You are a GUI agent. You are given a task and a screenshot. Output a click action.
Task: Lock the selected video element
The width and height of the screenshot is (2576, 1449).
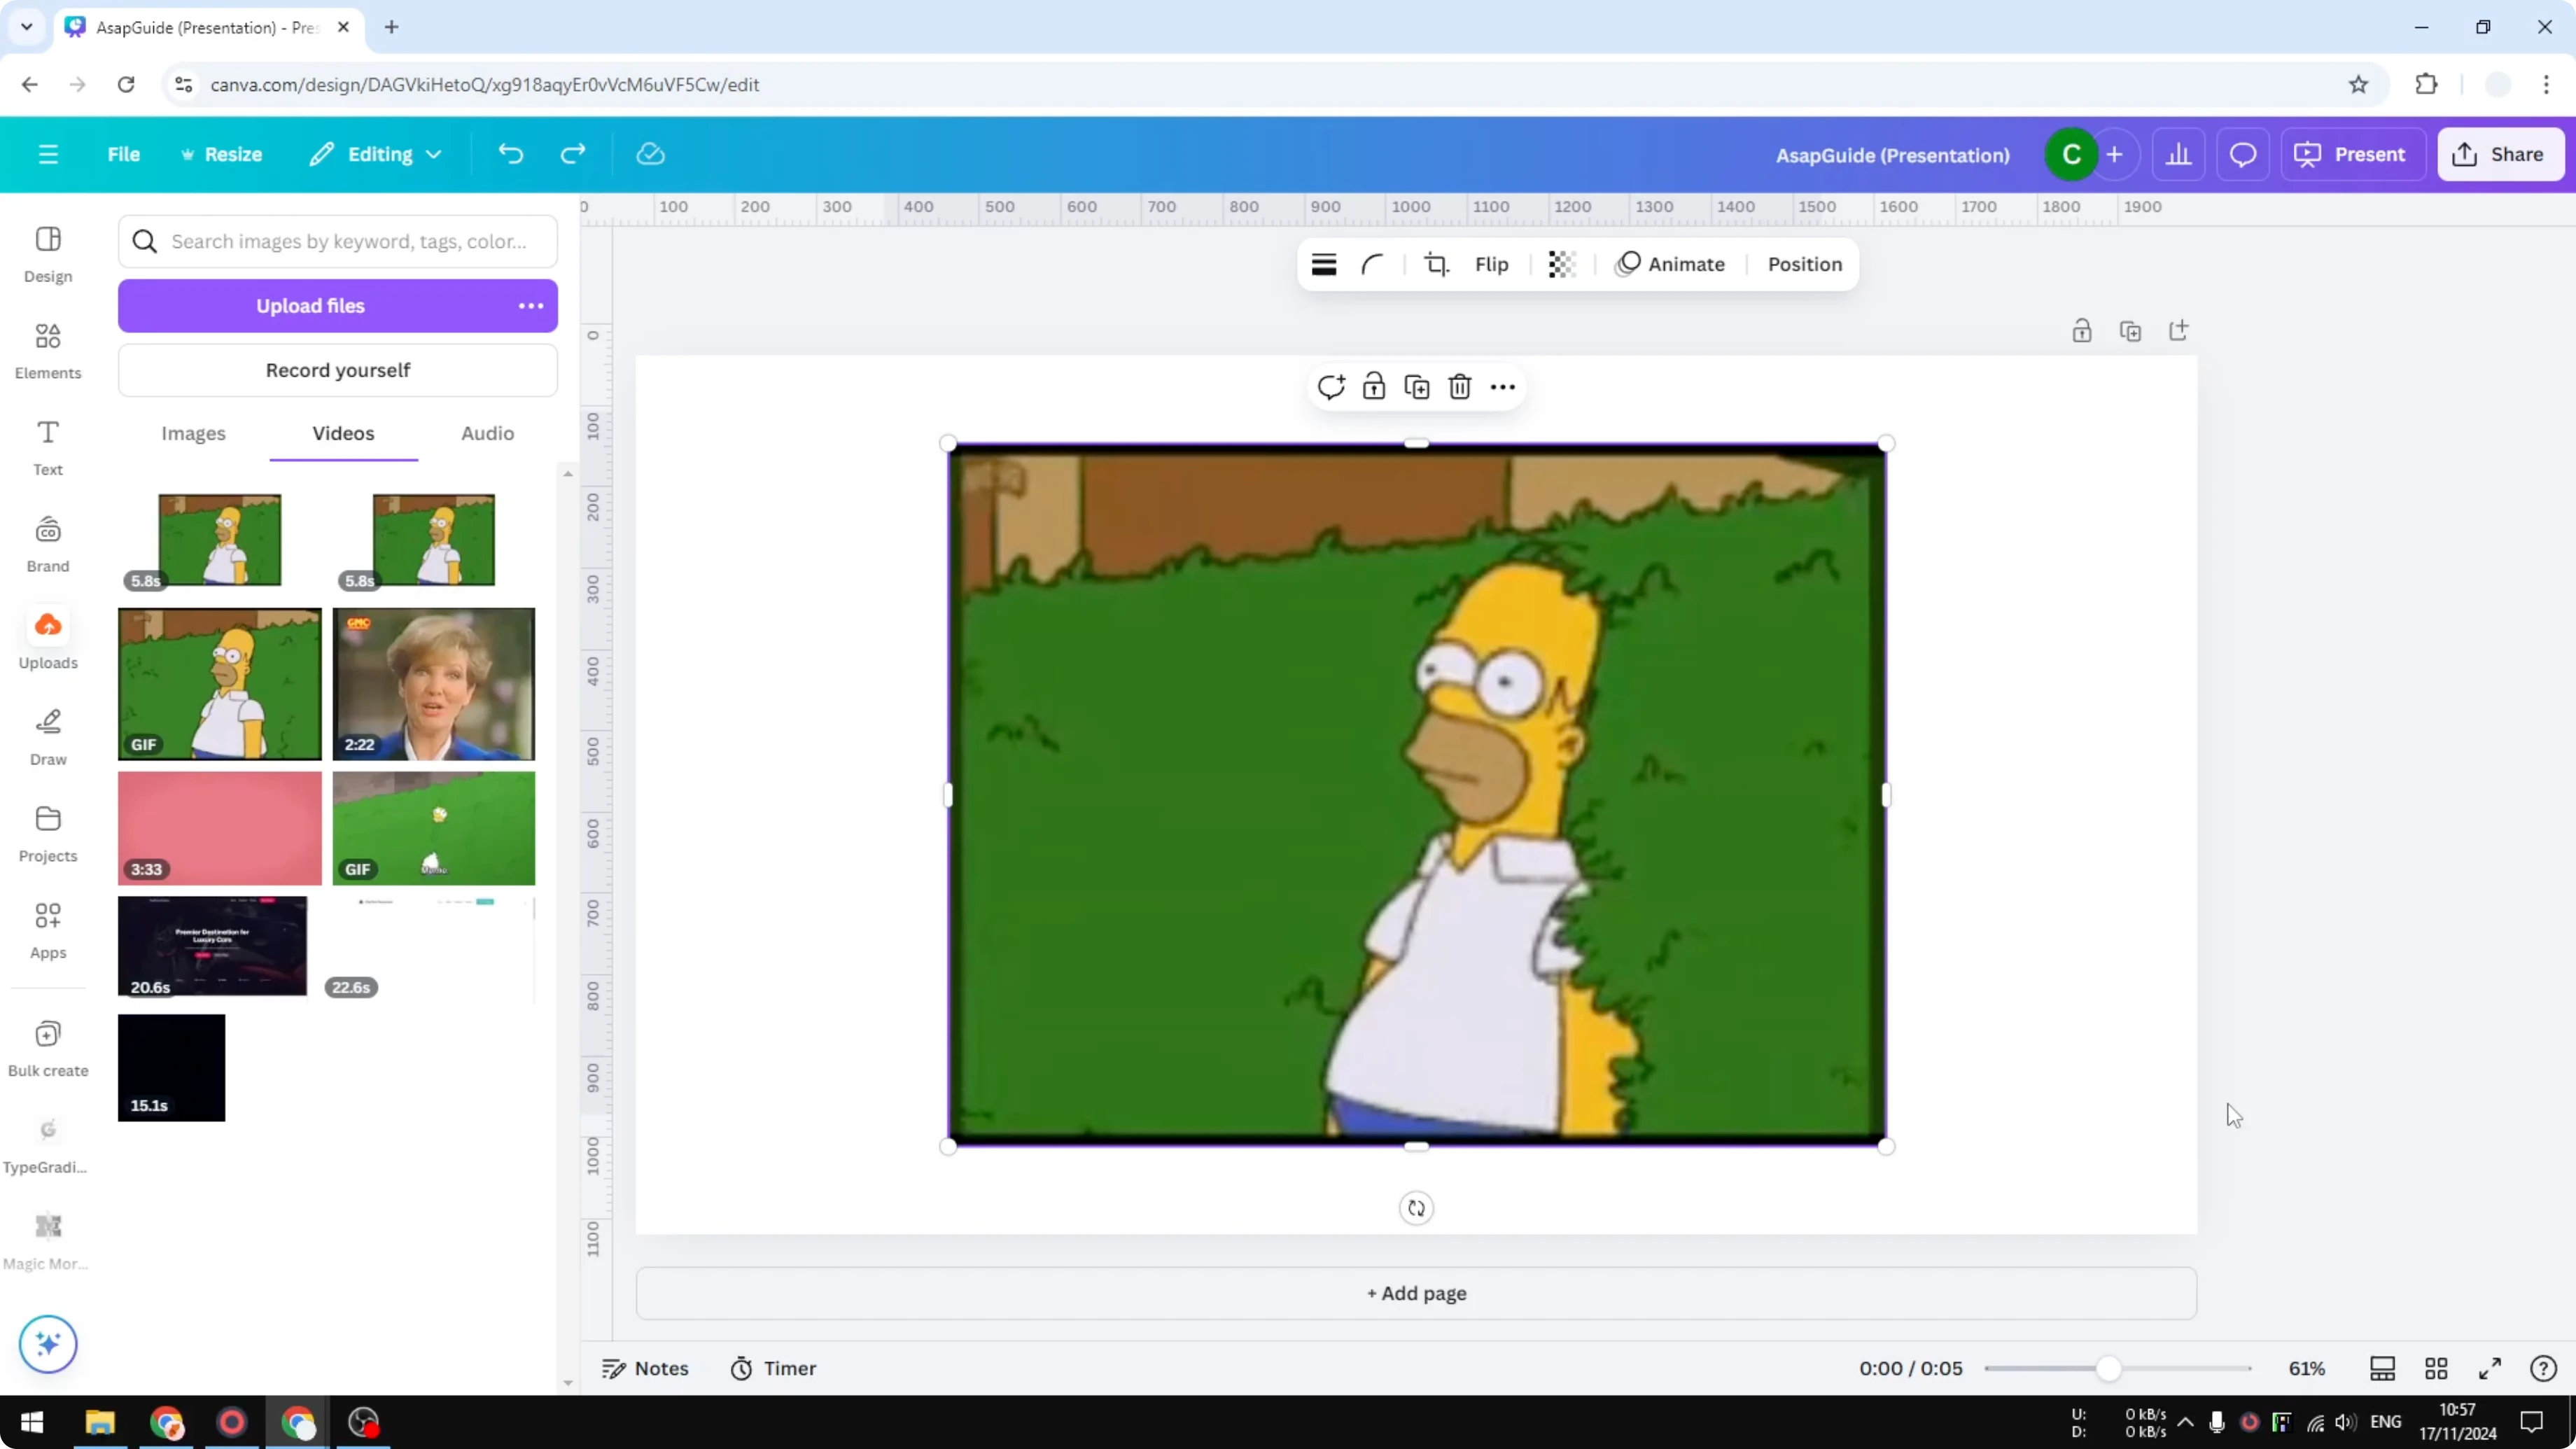(x=1373, y=386)
